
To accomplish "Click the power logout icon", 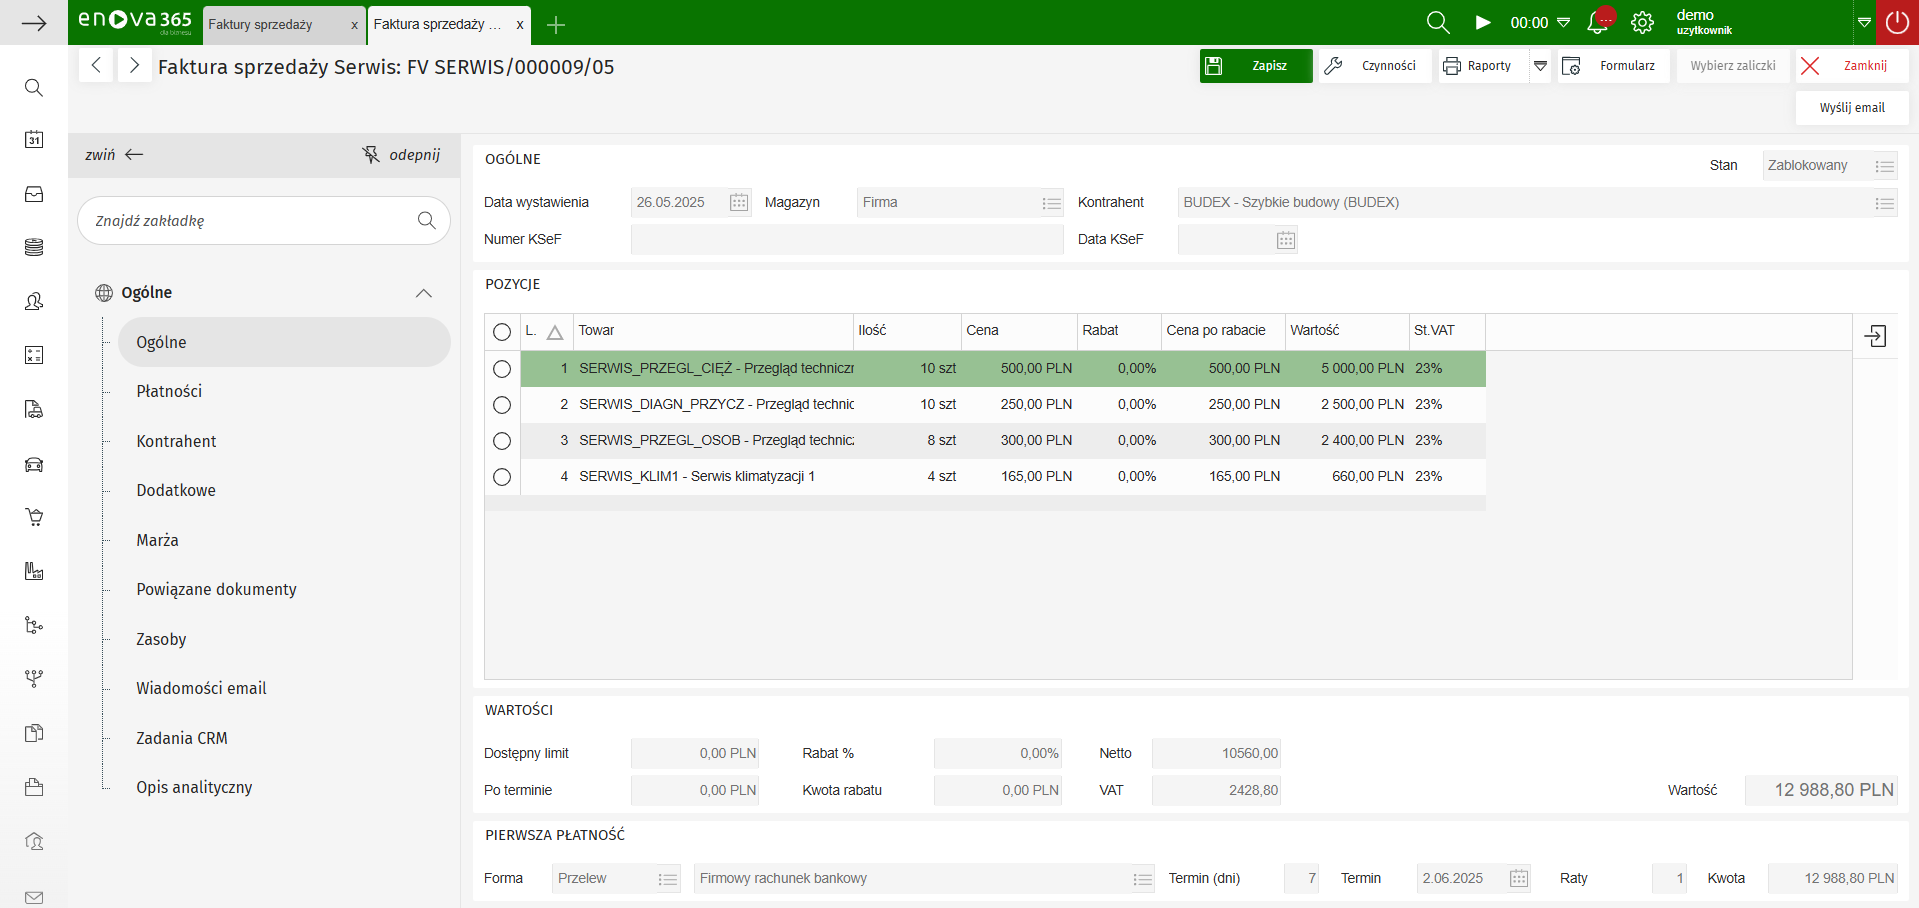I will 1897,22.
